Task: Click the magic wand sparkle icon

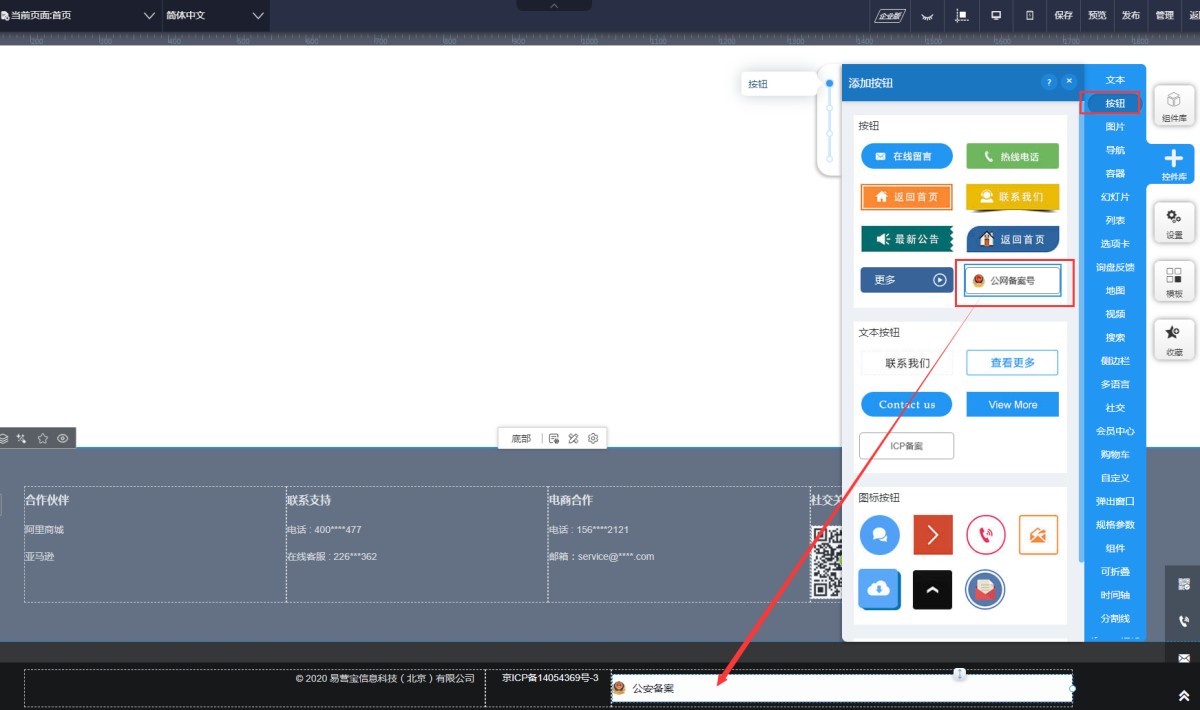Action: (22, 438)
